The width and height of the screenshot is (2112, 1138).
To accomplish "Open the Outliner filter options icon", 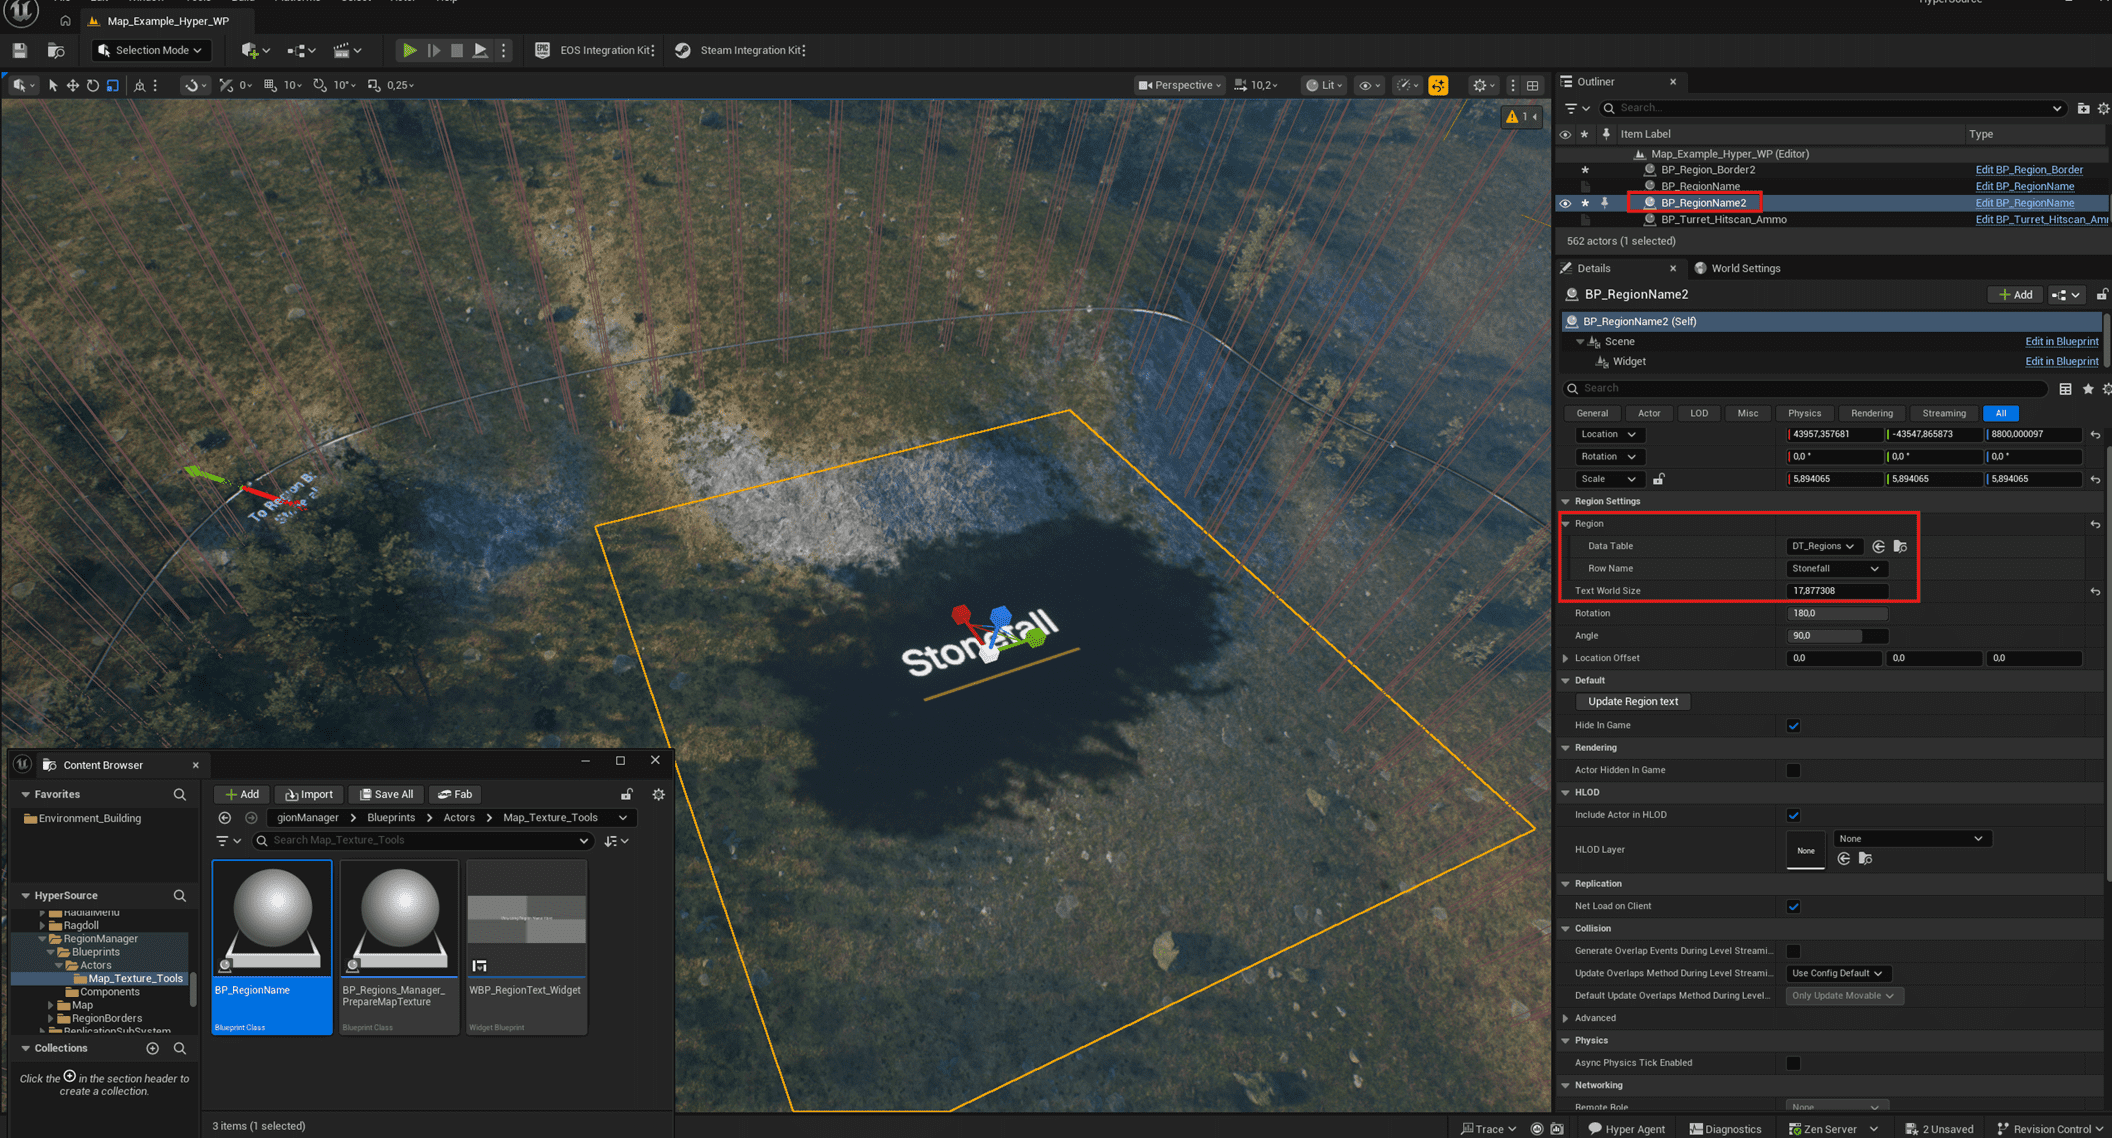I will point(1577,108).
